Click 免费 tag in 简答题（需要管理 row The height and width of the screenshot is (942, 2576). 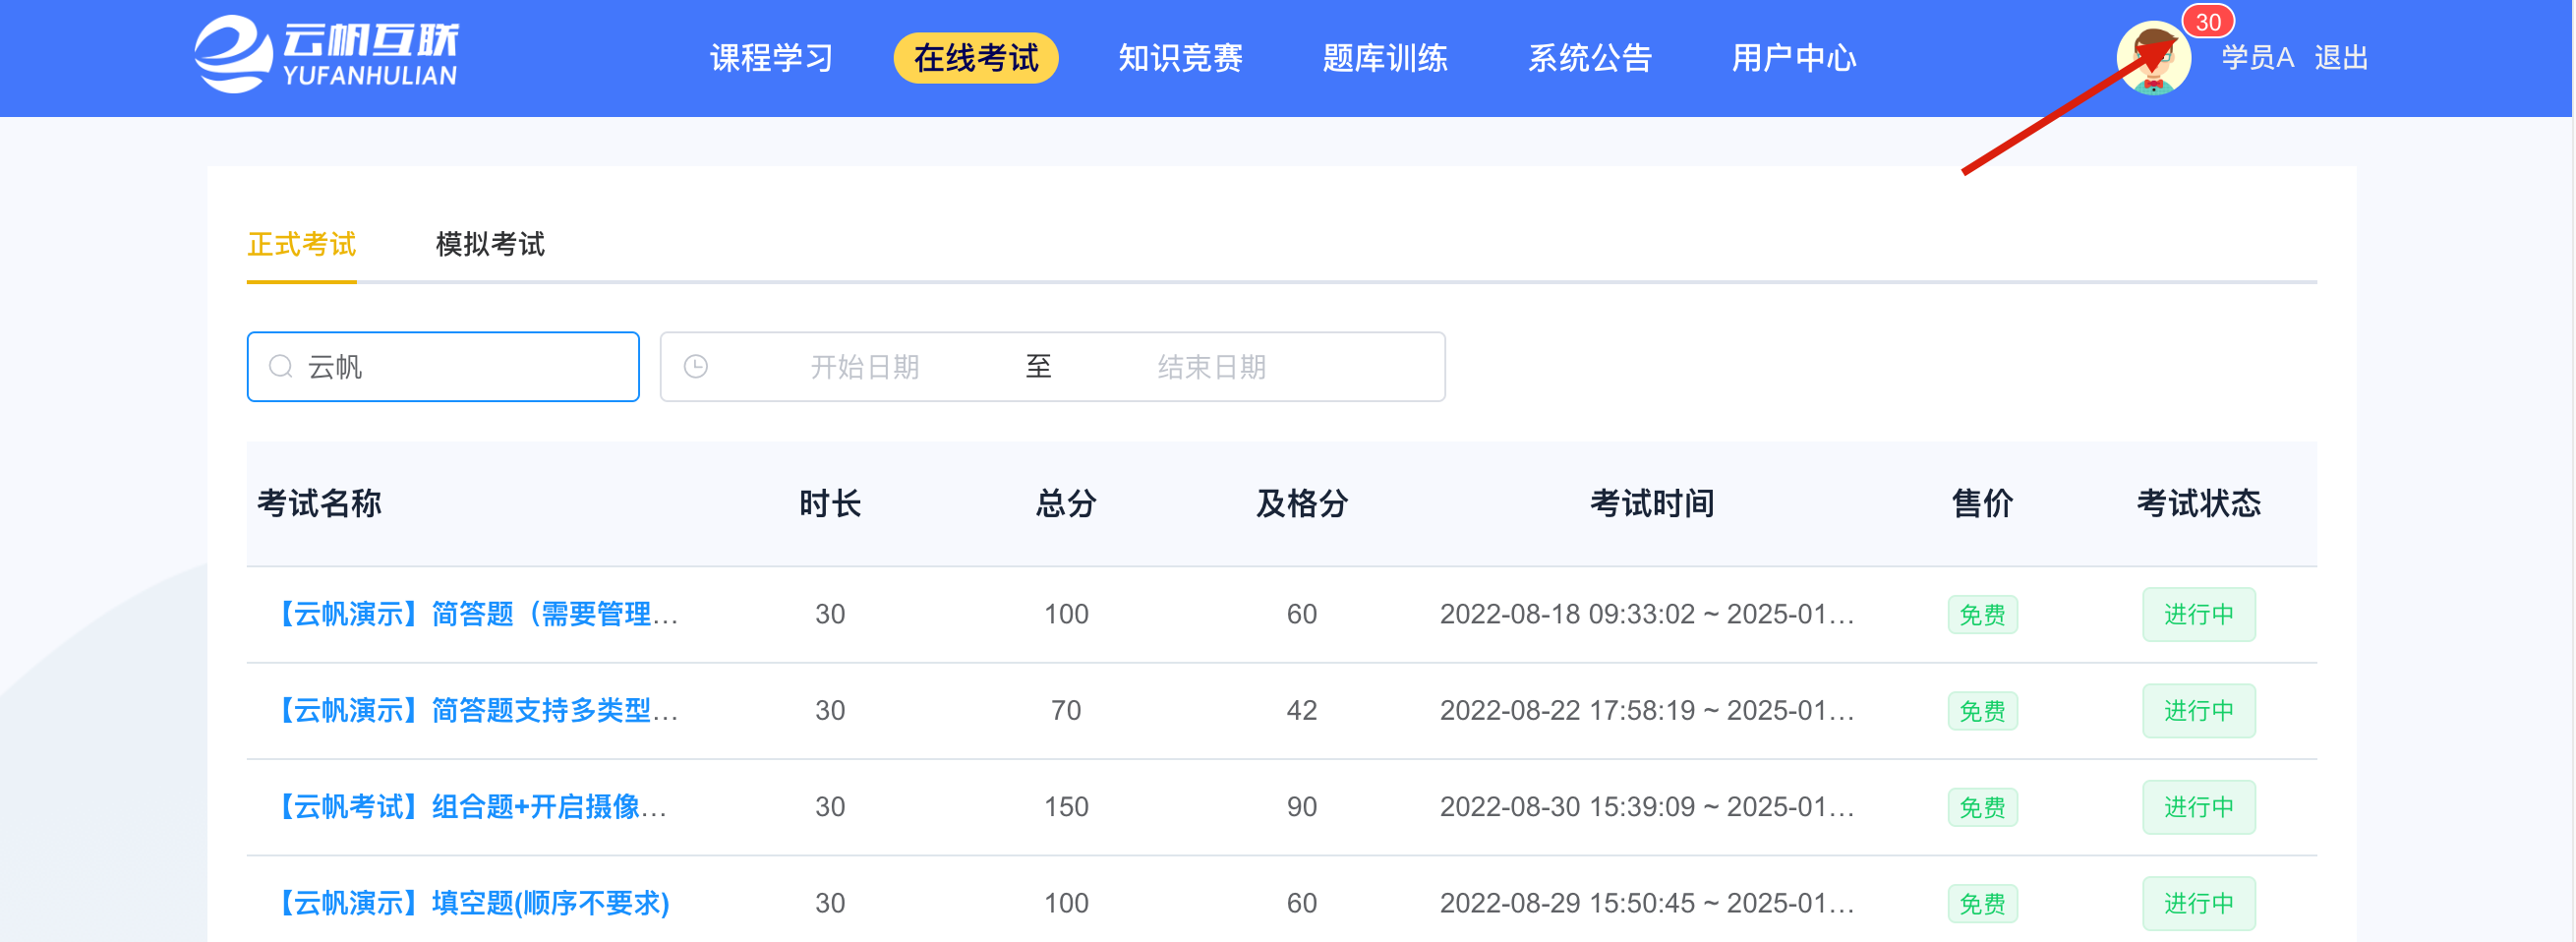pyautogui.click(x=1982, y=614)
